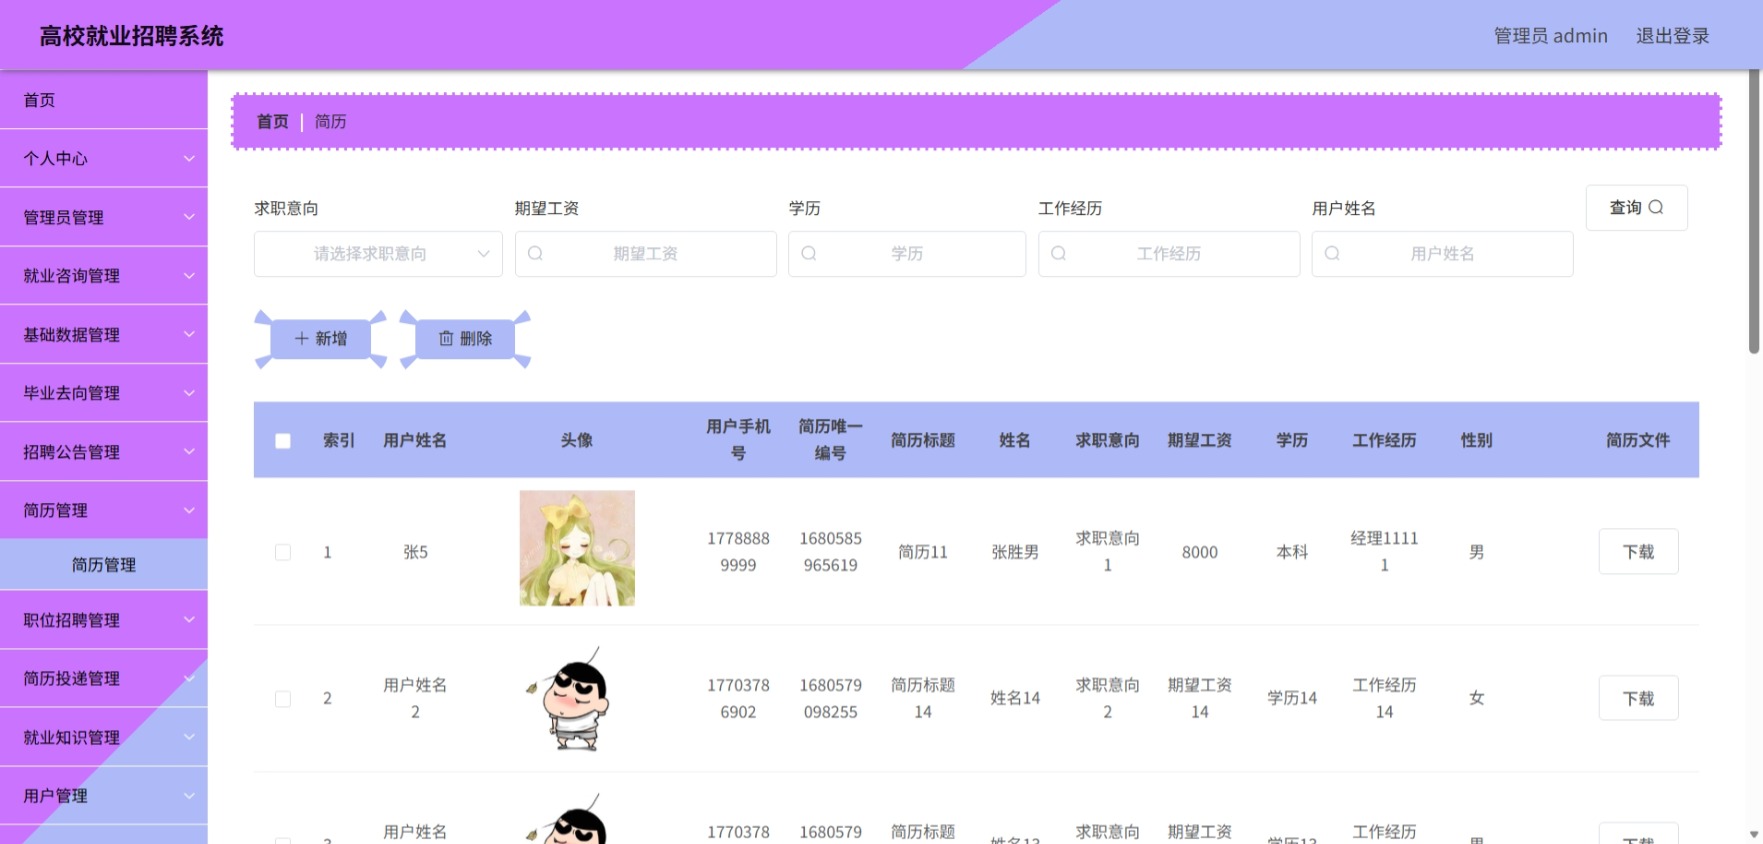Click the search magnifier icon in 期望工资 field
Screen dimensions: 1763x844
click(535, 254)
